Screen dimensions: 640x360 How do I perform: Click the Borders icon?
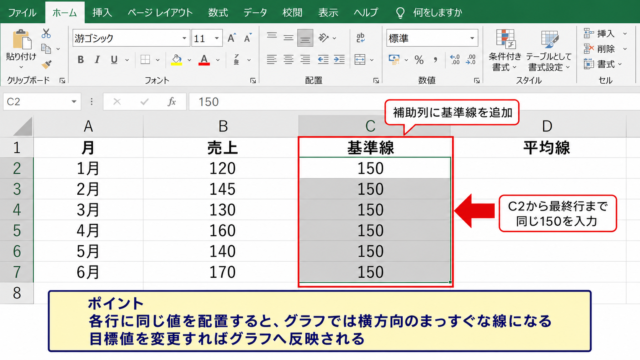point(145,60)
